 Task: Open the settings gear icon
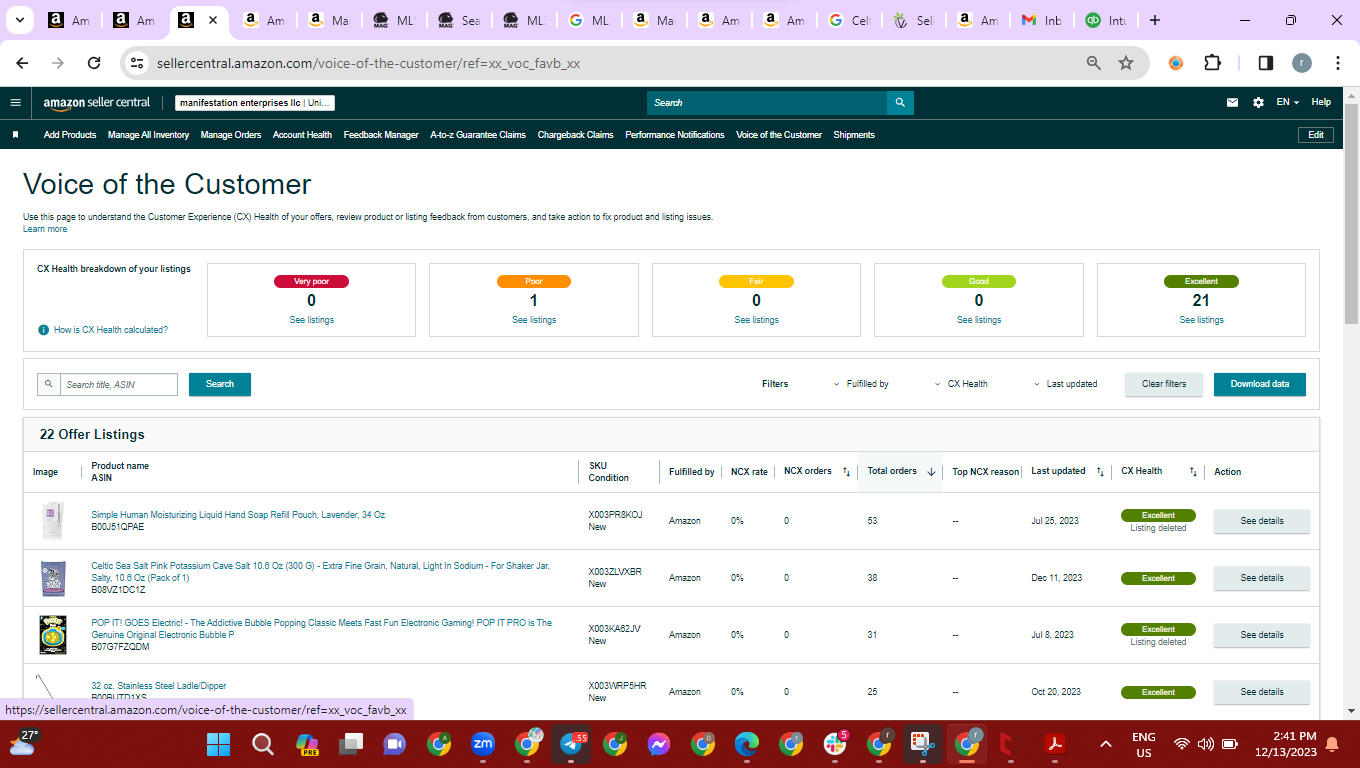(1258, 102)
